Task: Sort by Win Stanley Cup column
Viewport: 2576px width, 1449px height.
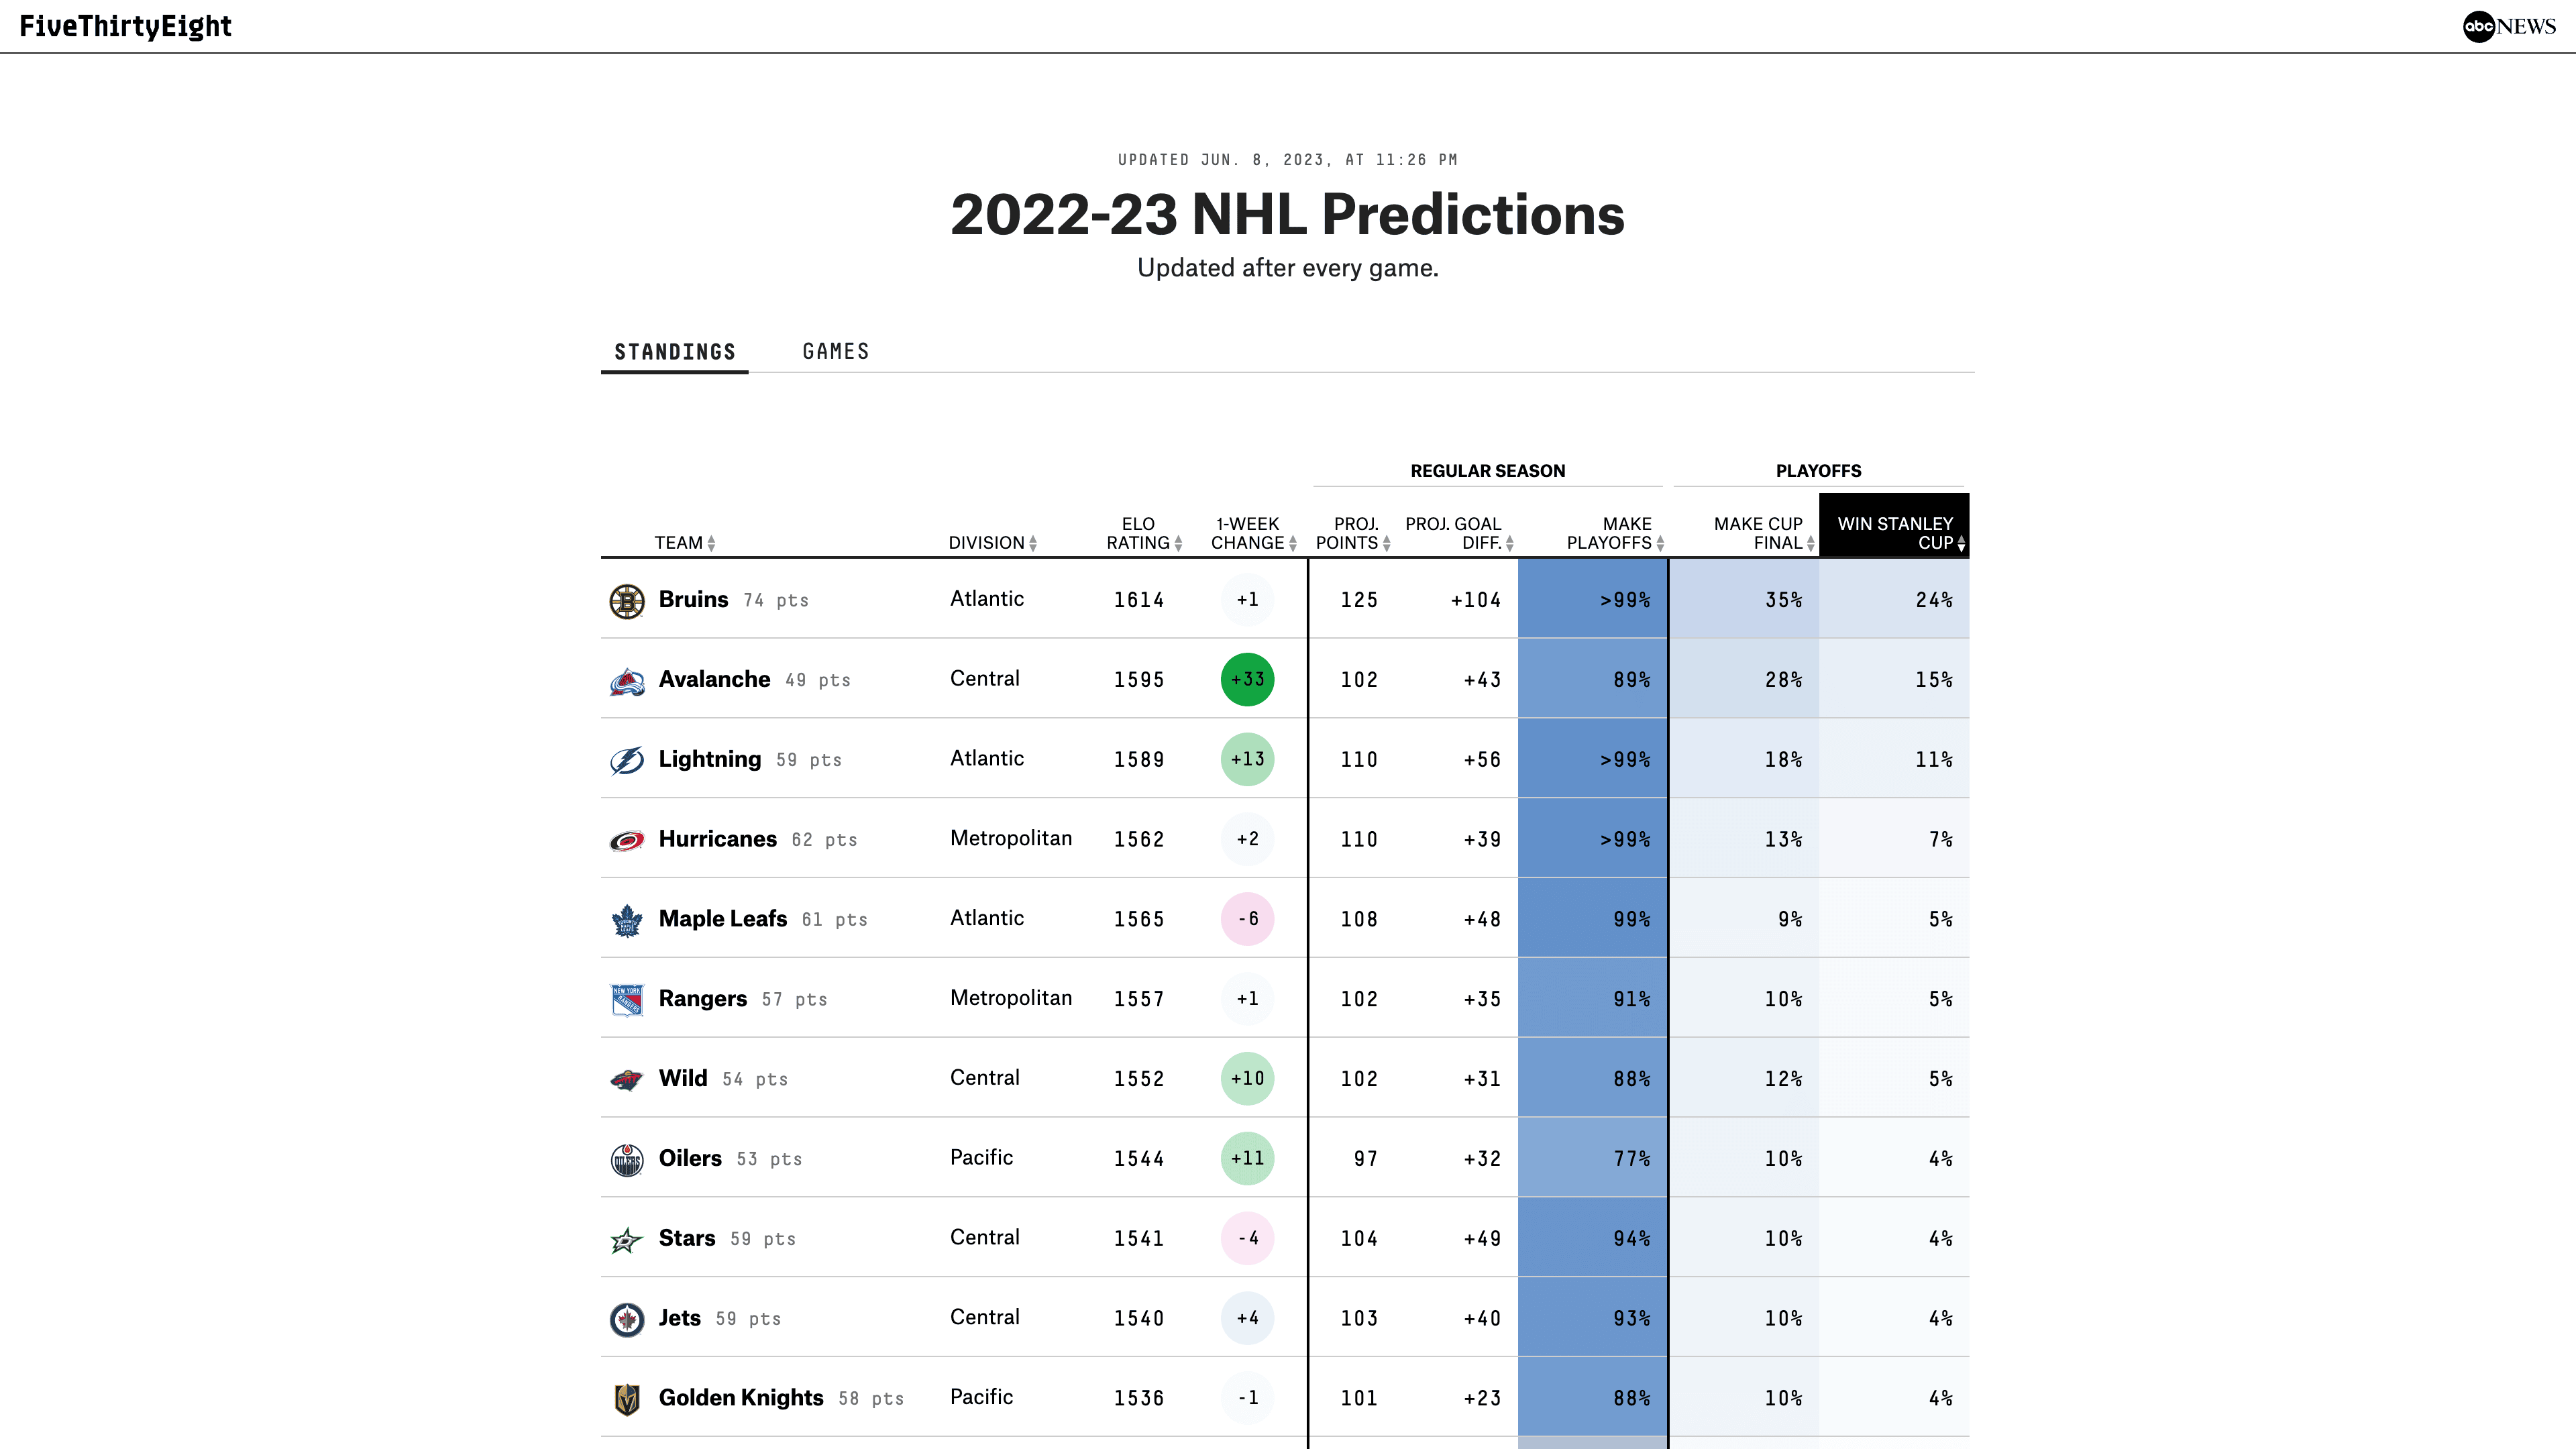Action: tap(1896, 534)
